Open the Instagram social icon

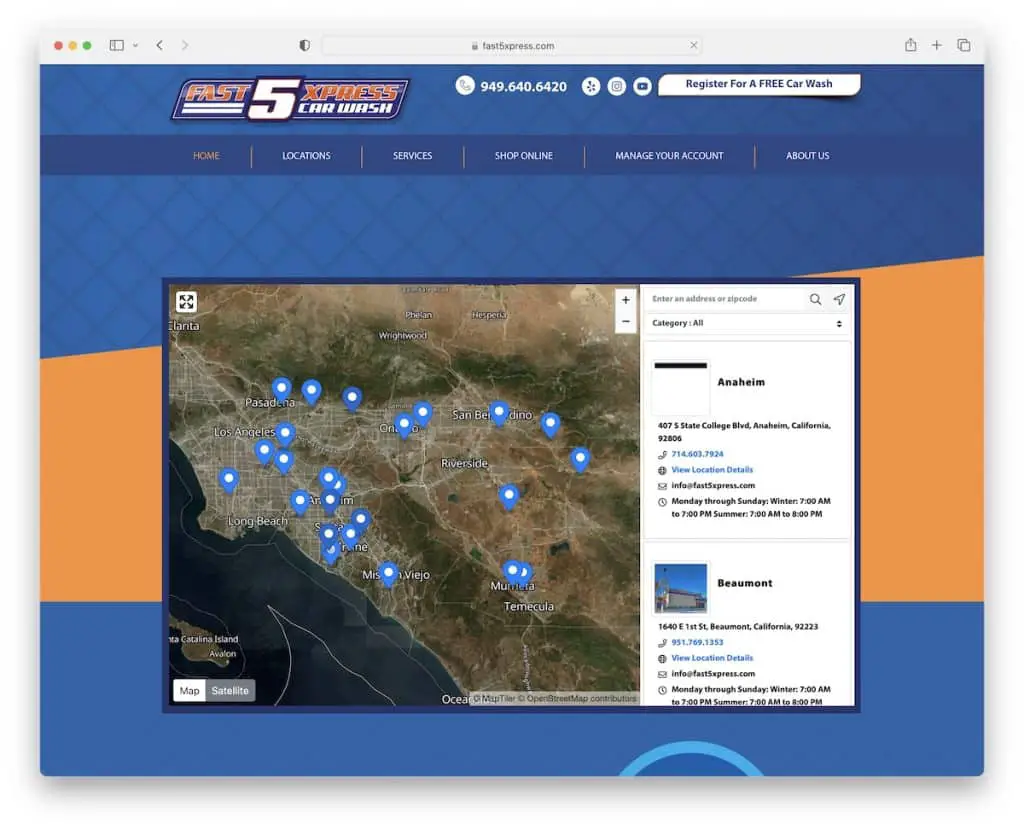pos(616,86)
